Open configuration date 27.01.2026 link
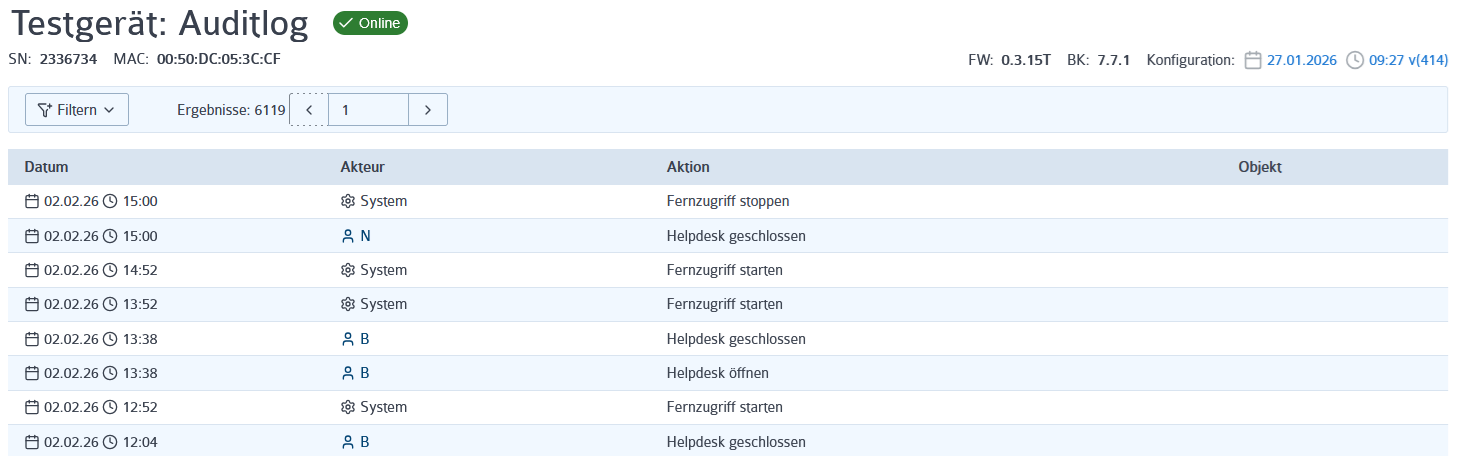The height and width of the screenshot is (456, 1457). click(1301, 60)
